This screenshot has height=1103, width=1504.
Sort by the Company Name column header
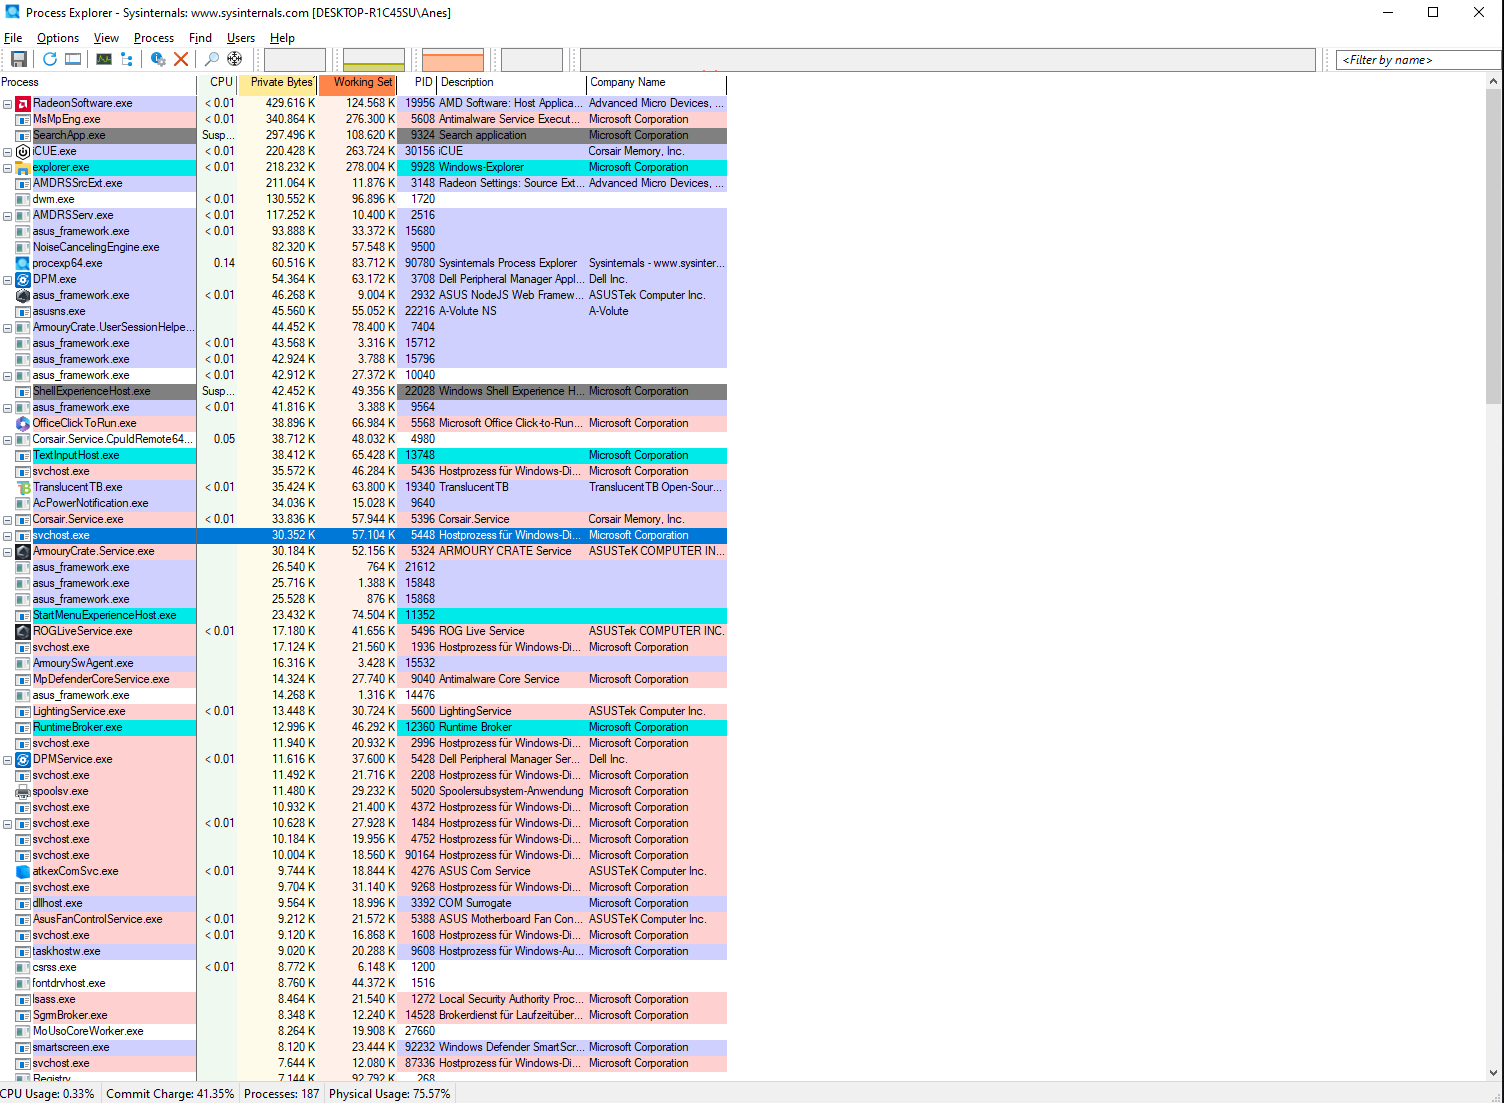pos(657,83)
